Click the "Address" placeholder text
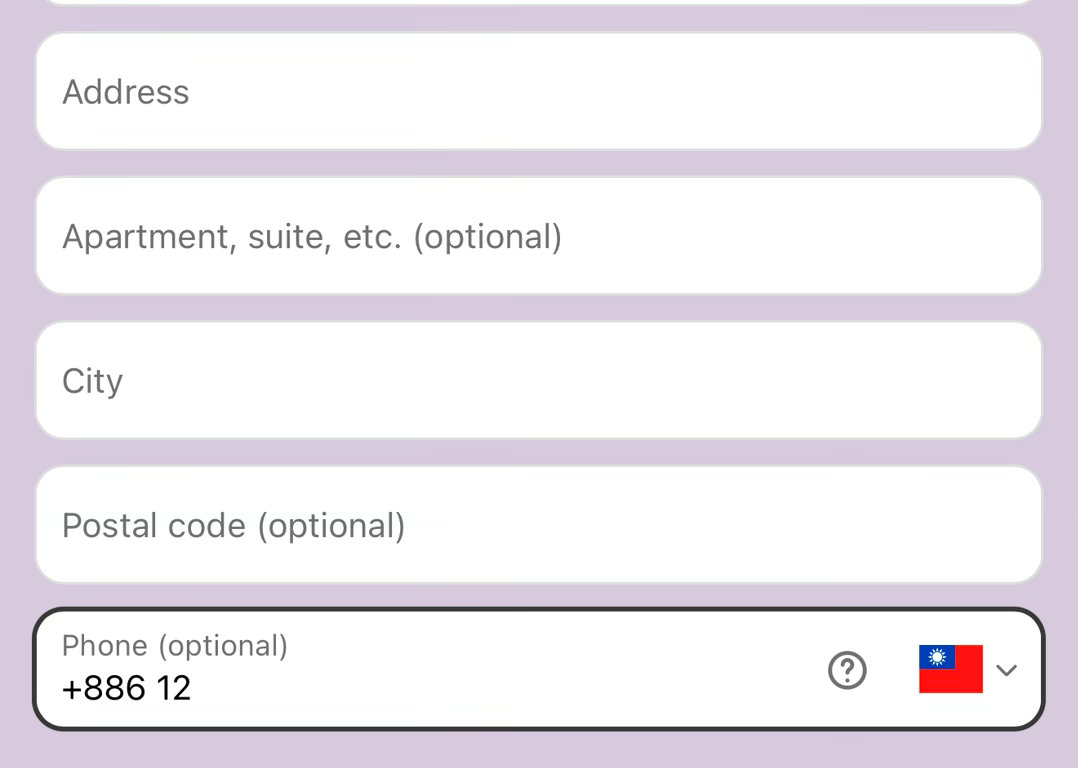This screenshot has width=1078, height=768. pos(125,92)
